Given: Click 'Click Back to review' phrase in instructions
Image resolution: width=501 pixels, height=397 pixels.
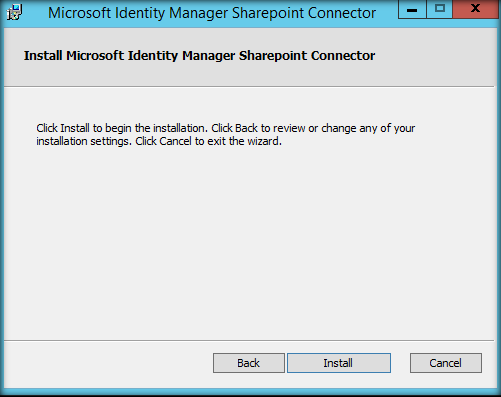Looking at the screenshot, I should pos(258,128).
